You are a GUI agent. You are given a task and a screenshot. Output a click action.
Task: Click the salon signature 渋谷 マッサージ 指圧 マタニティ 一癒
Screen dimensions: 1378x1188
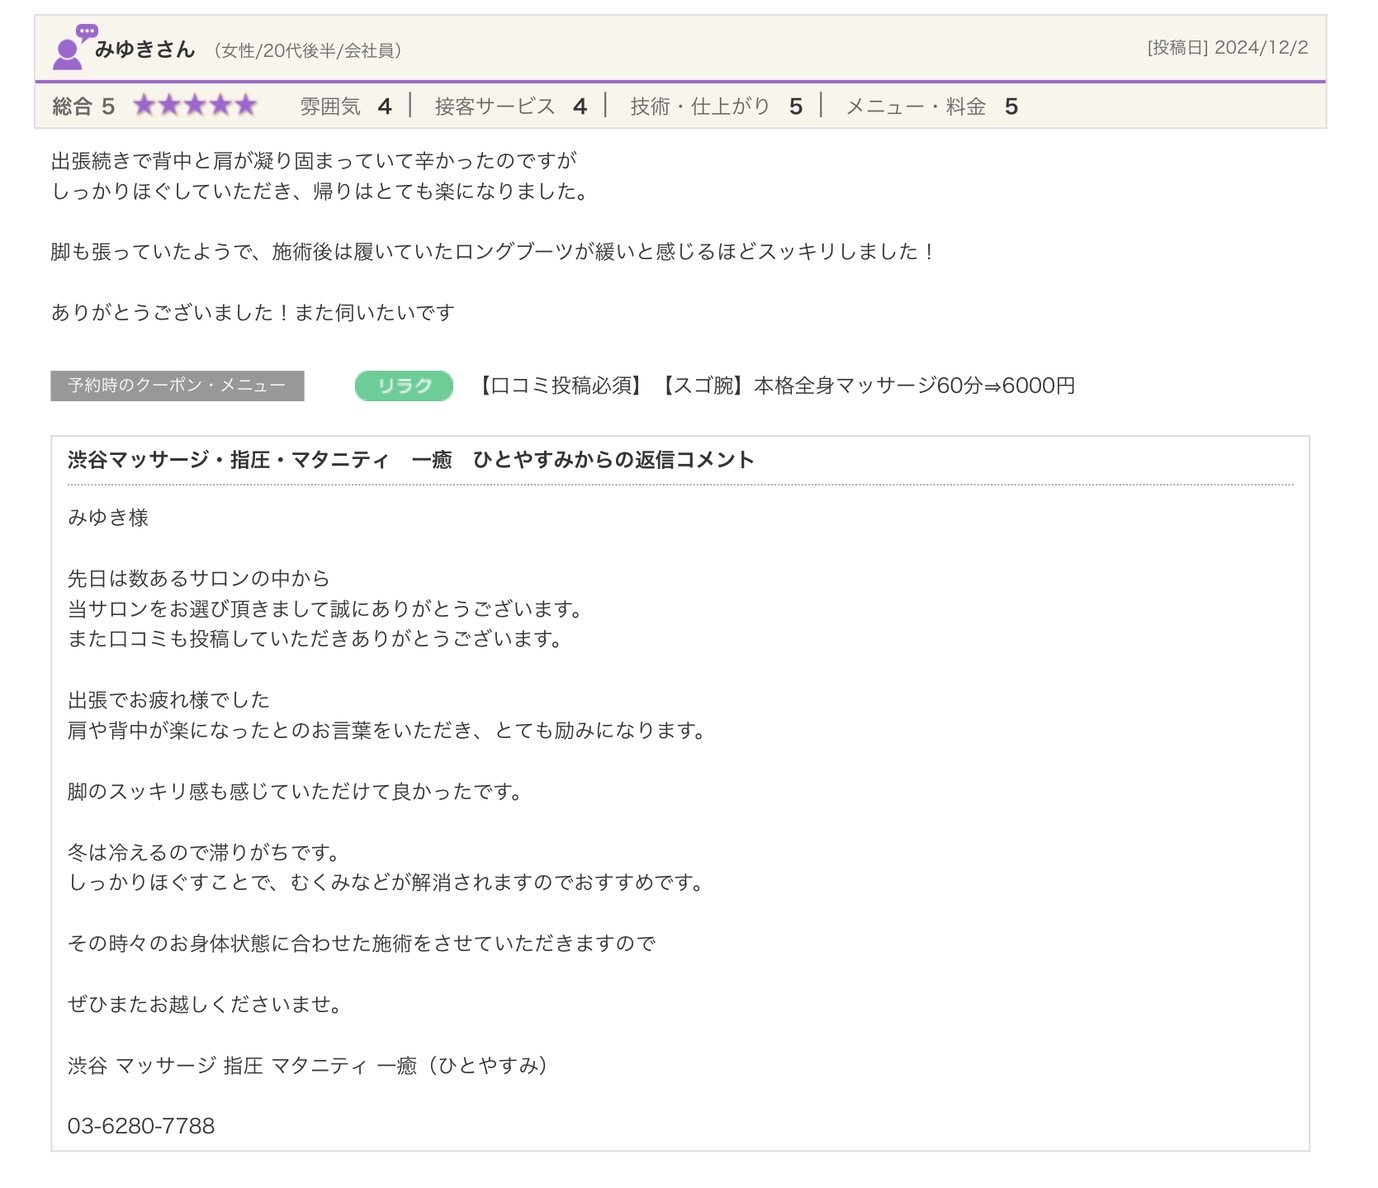(x=308, y=1066)
